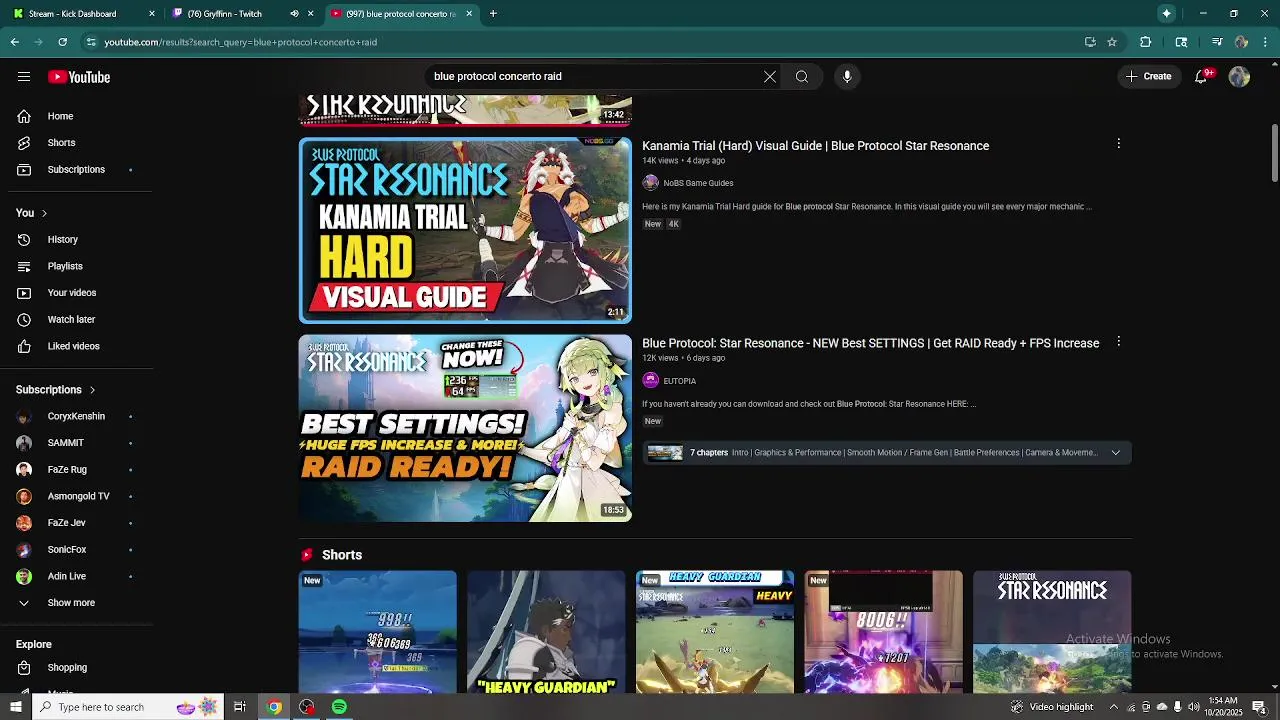
Task: Open Windows notification center icon
Action: pos(1260,707)
